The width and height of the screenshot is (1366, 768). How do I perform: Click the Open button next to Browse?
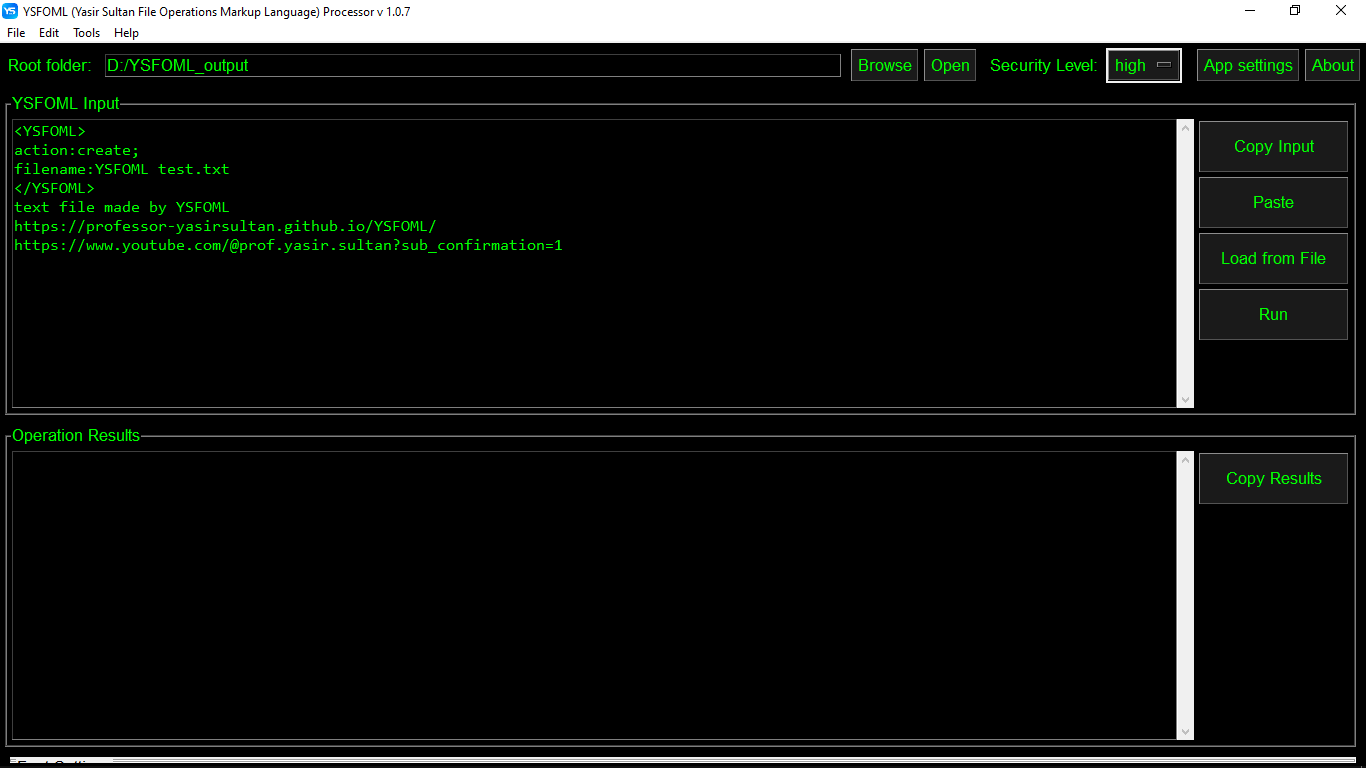[x=950, y=65]
